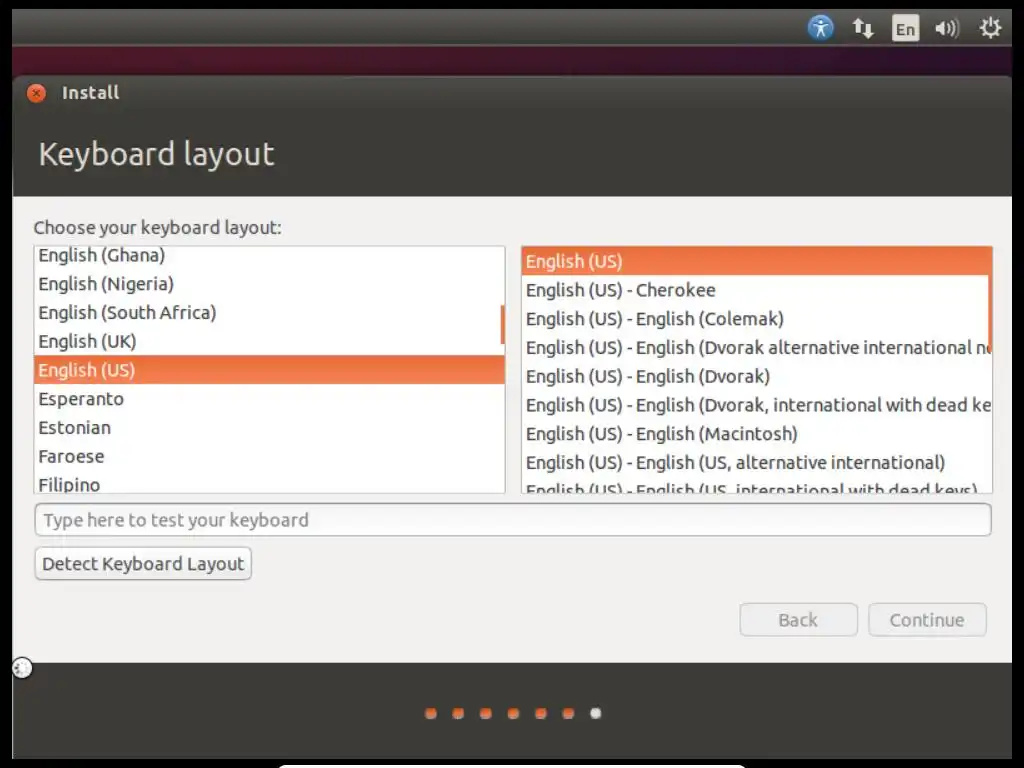Click the left list scrollbar handle
The width and height of the screenshot is (1024, 768).
pyautogui.click(x=502, y=325)
